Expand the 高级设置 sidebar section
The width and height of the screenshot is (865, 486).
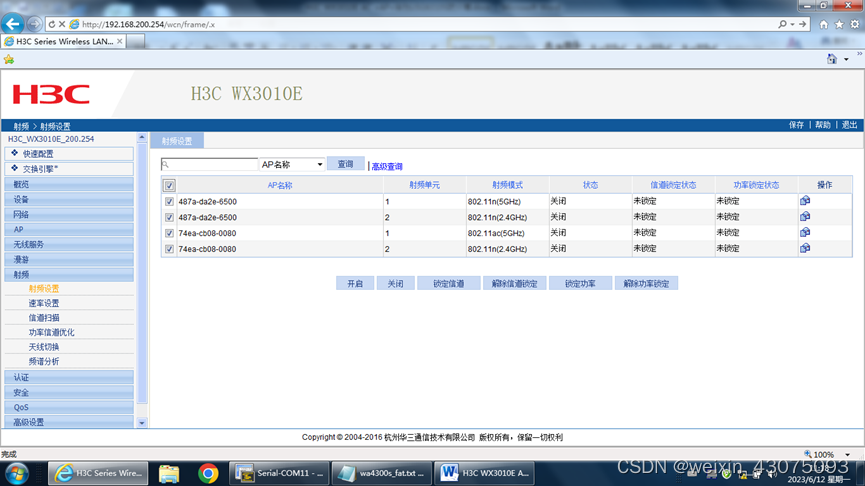[69, 422]
